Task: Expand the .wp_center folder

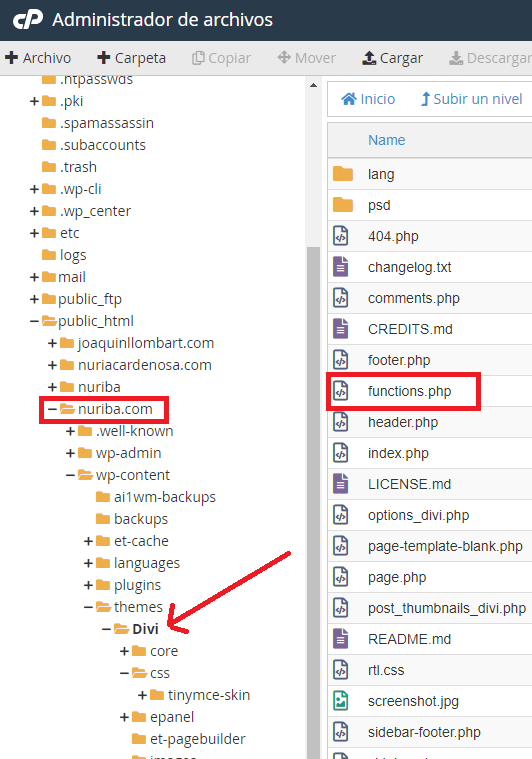Action: coord(34,211)
